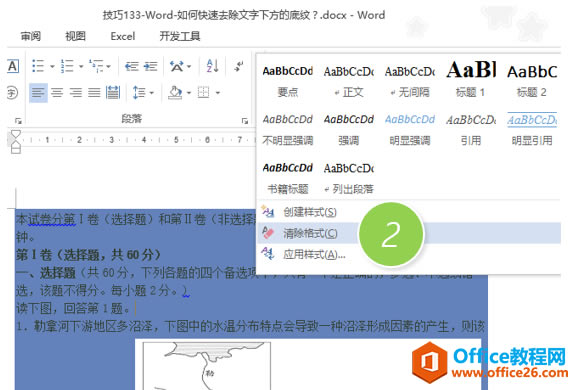Open the shading color dropdown arrow
Viewport: 575px width, 390px height.
point(189,93)
